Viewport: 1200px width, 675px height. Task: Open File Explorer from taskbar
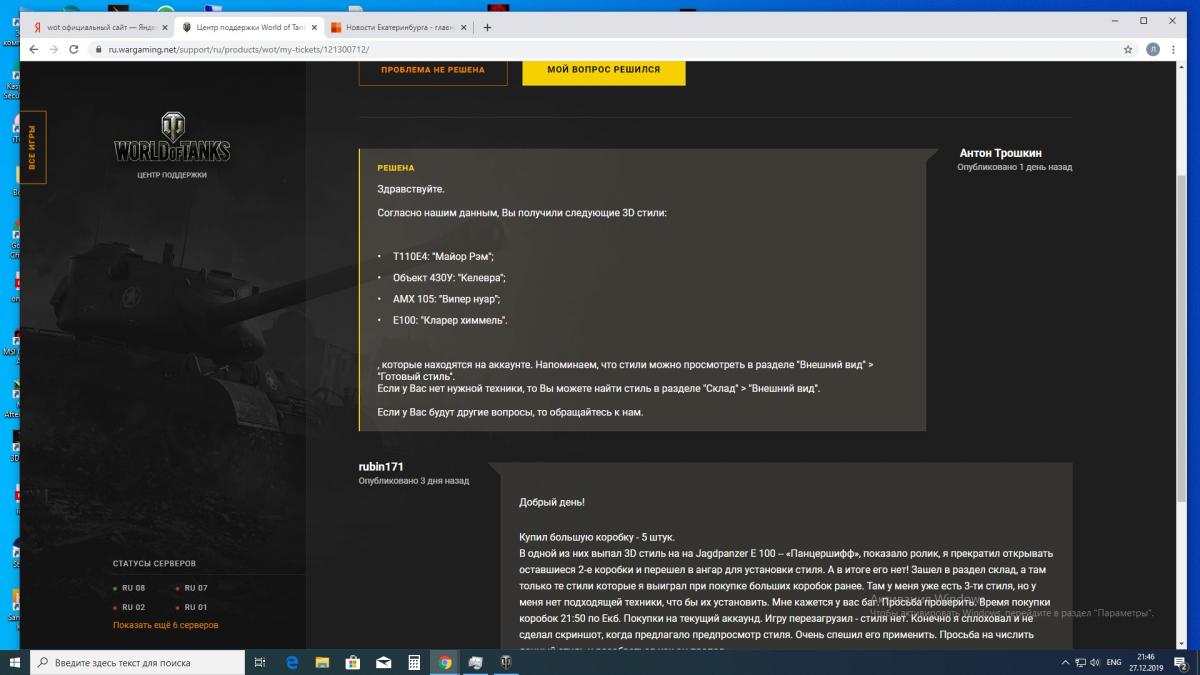[x=322, y=662]
